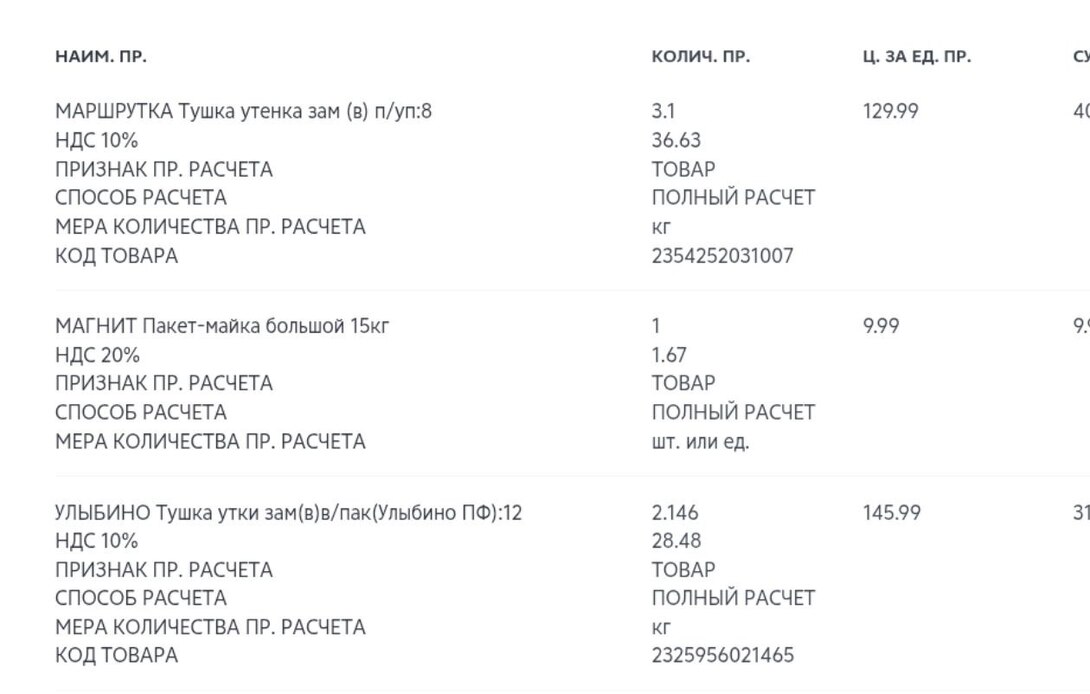Click the 'шт. или ед.' unit value
The image size is (1090, 694).
point(700,442)
